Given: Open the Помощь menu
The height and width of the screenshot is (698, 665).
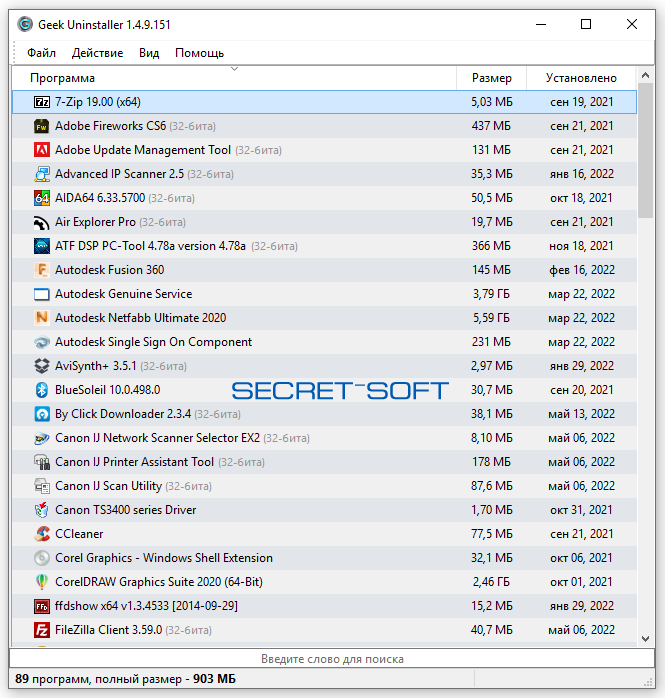Looking at the screenshot, I should click(199, 53).
